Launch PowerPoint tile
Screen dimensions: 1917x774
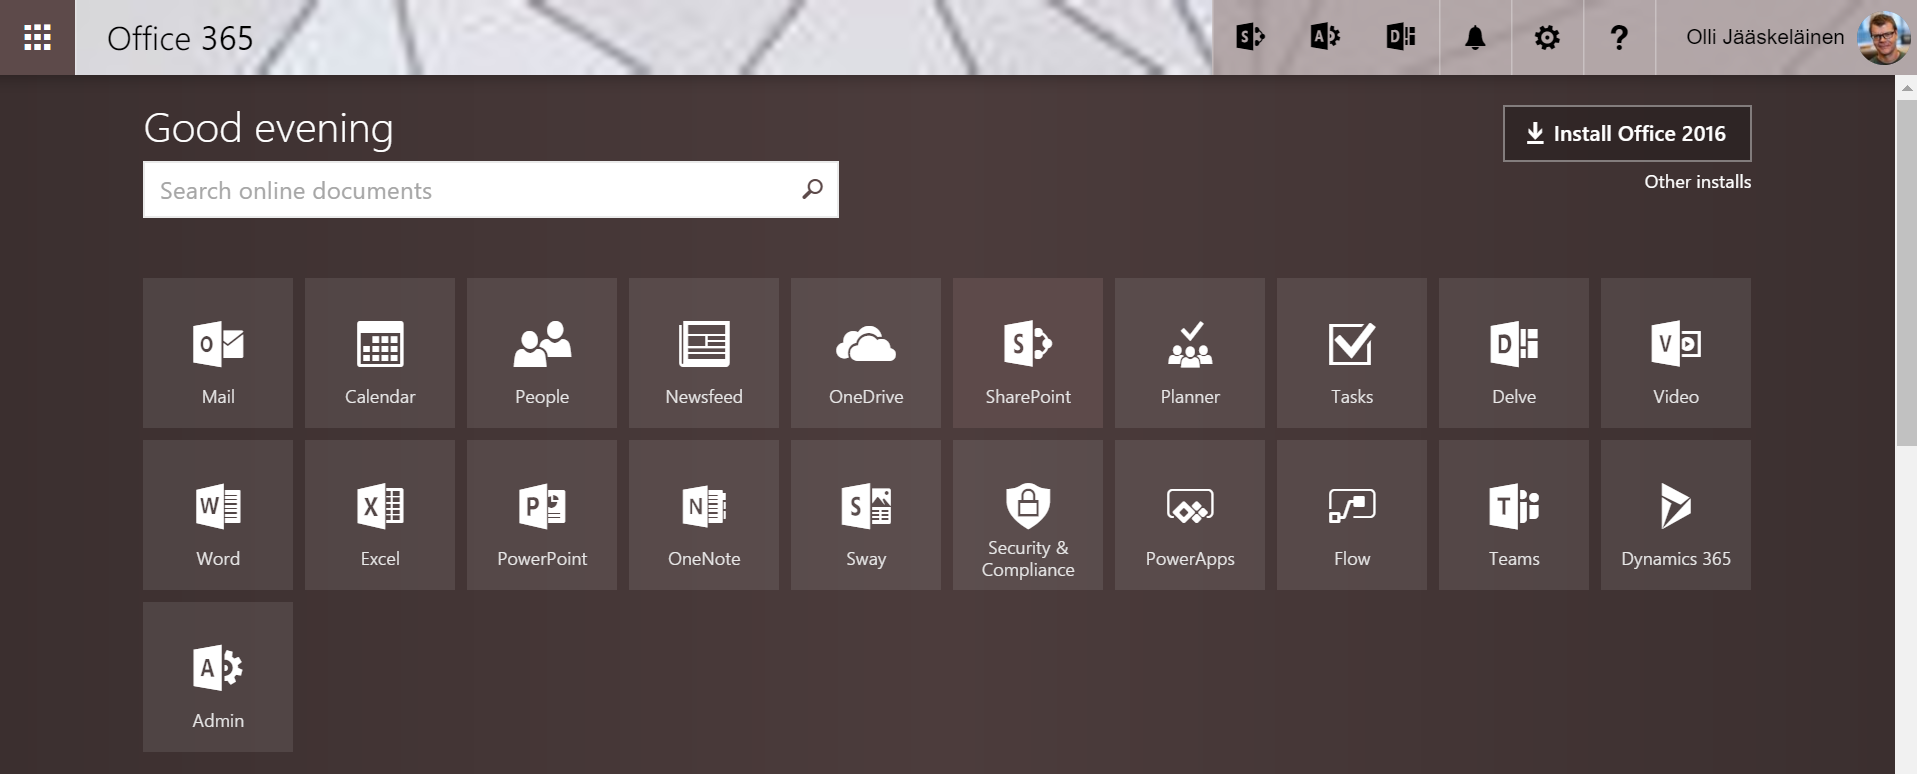pos(542,515)
